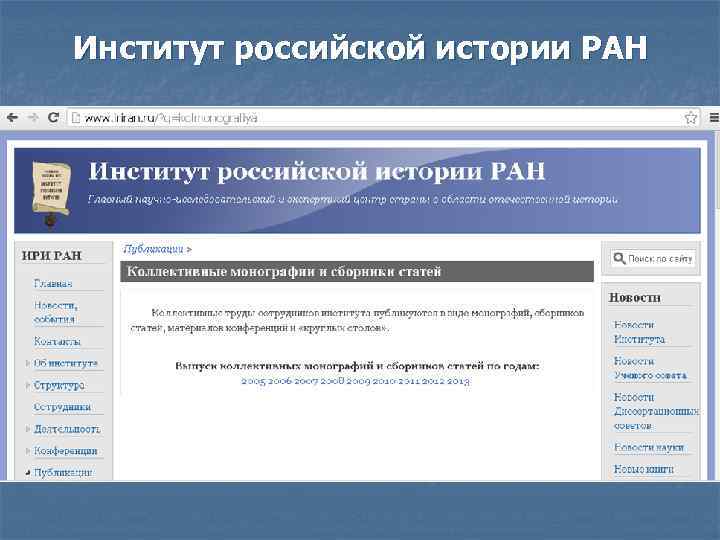
Task: Open the 2006 publications year link
Action: point(280,381)
